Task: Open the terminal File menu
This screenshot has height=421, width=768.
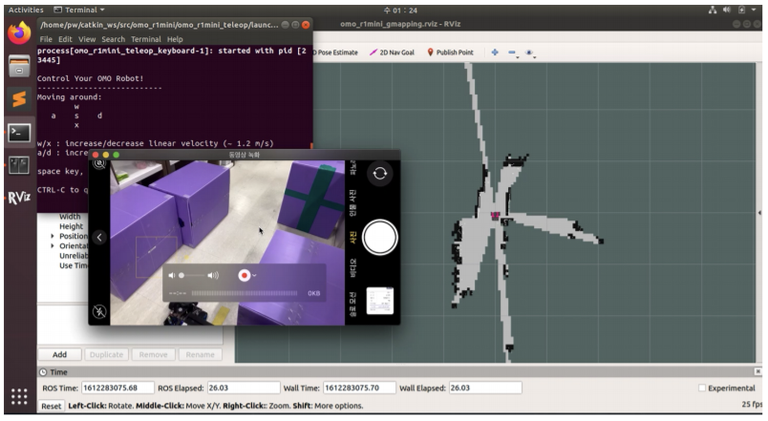Action: pyautogui.click(x=46, y=39)
